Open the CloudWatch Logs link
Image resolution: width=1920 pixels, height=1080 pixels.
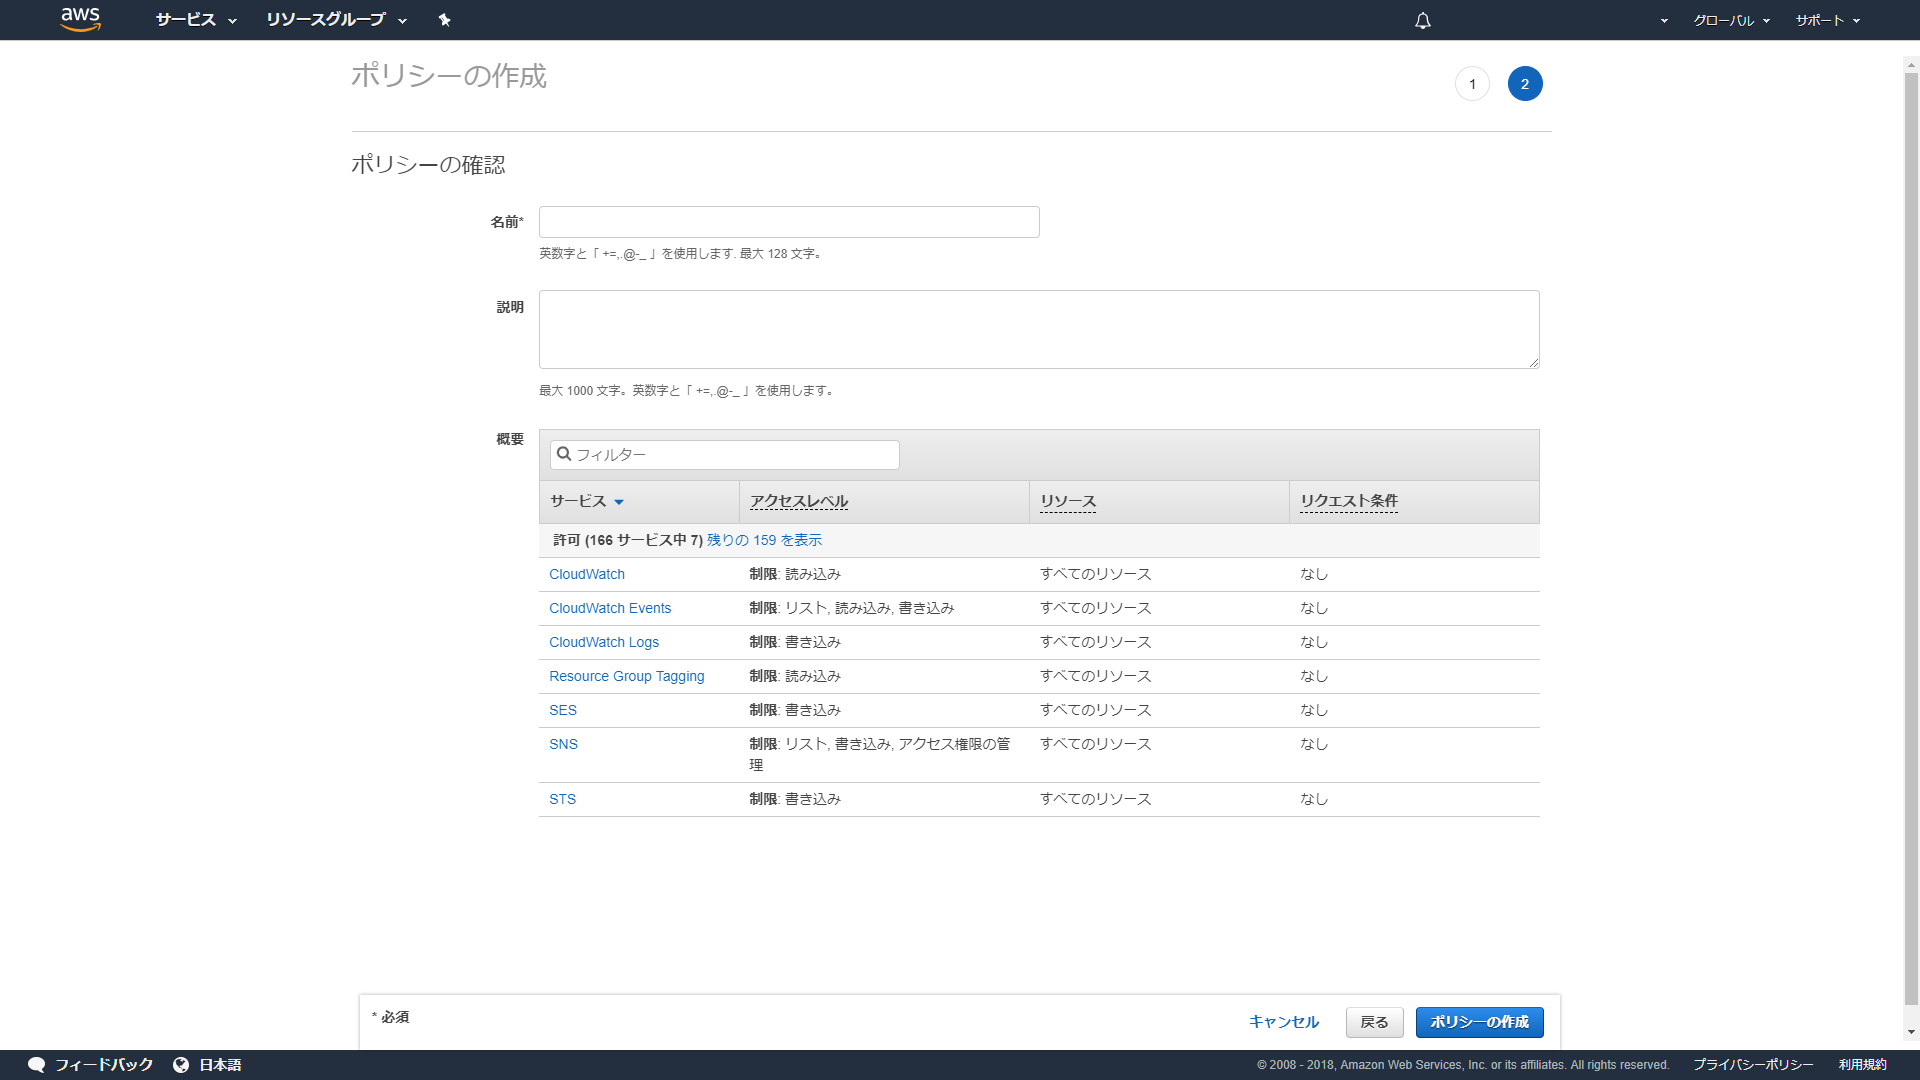click(604, 642)
